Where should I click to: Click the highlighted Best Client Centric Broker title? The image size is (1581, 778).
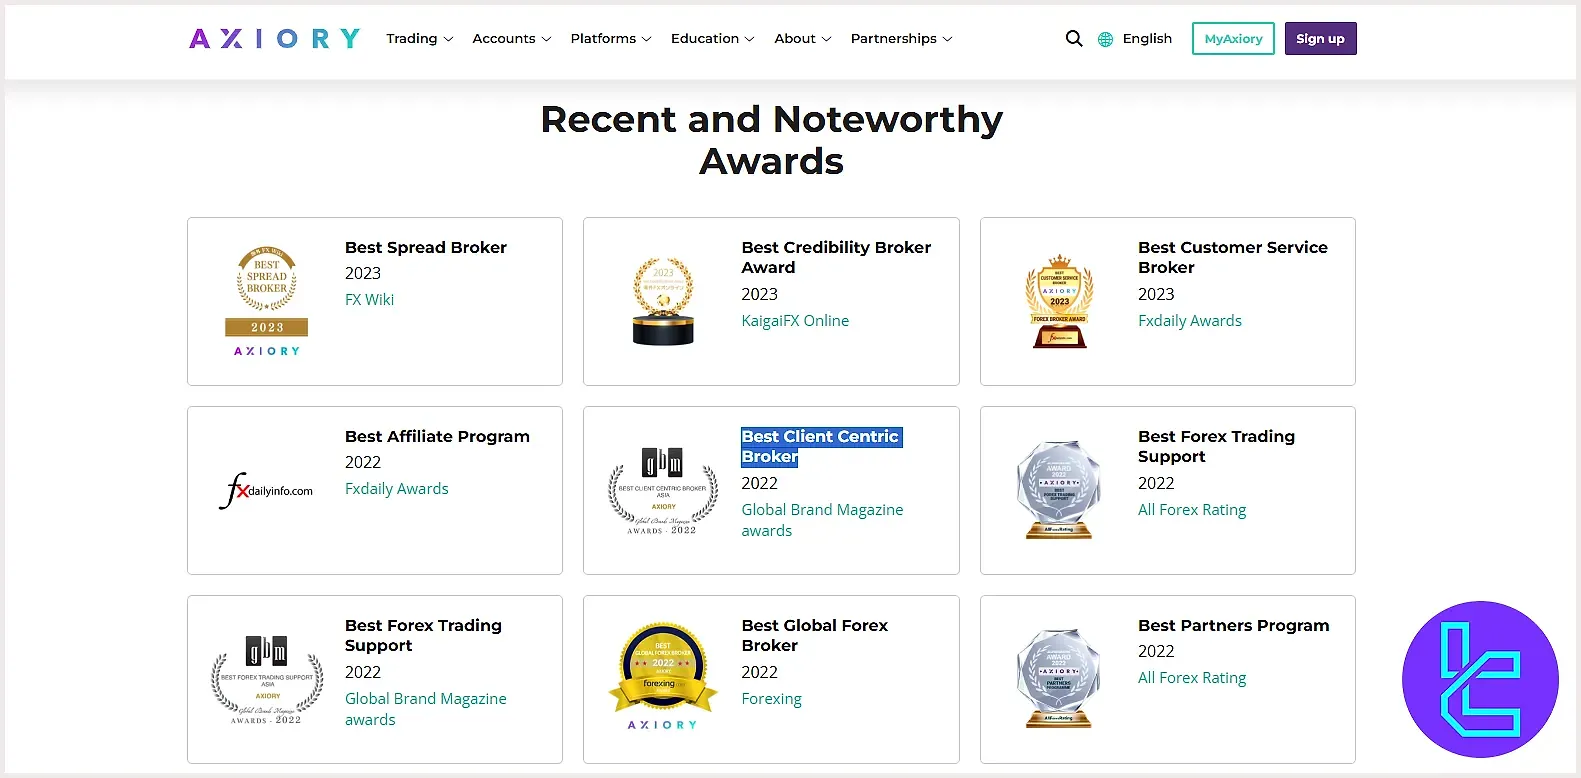[821, 447]
